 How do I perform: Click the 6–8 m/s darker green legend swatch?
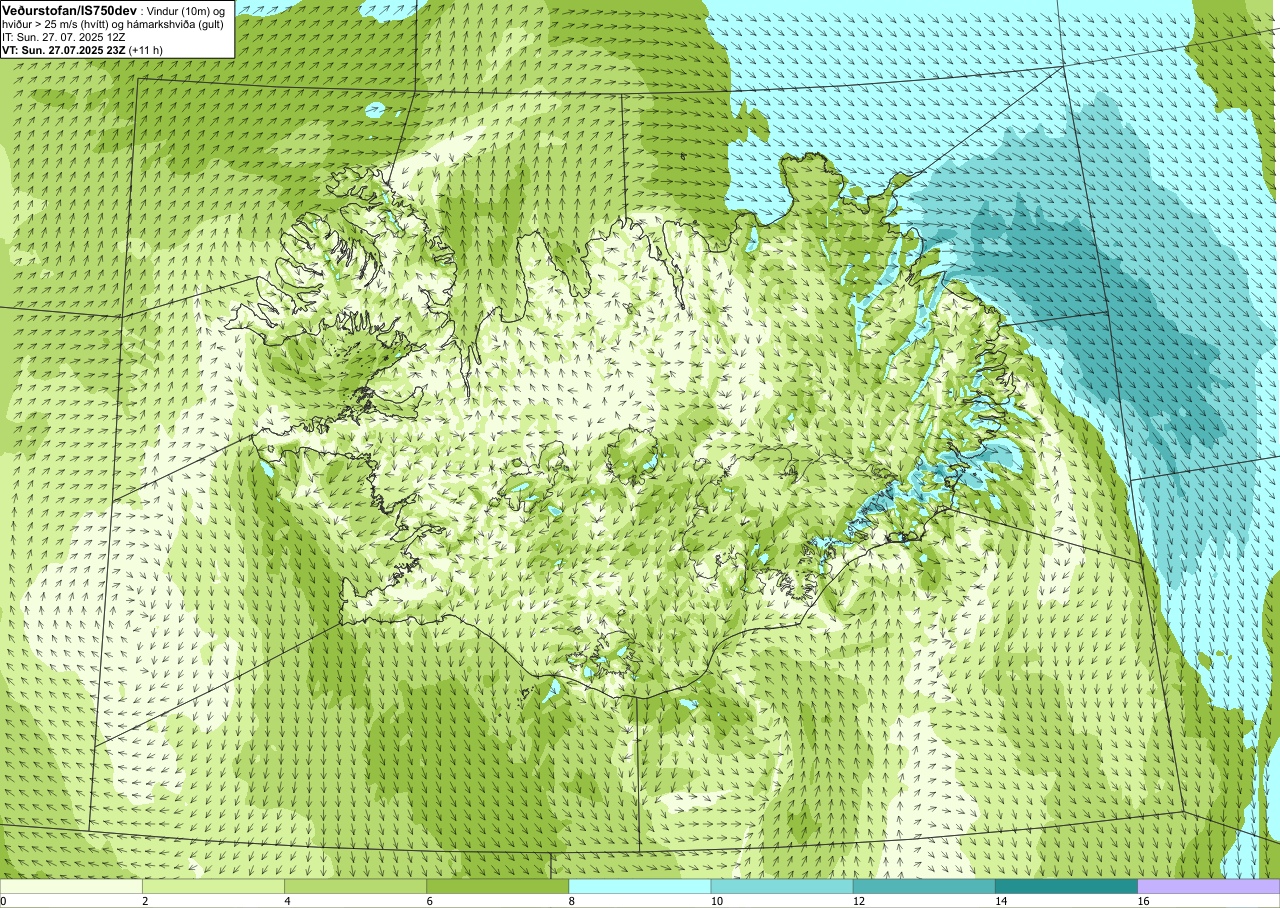click(x=497, y=886)
